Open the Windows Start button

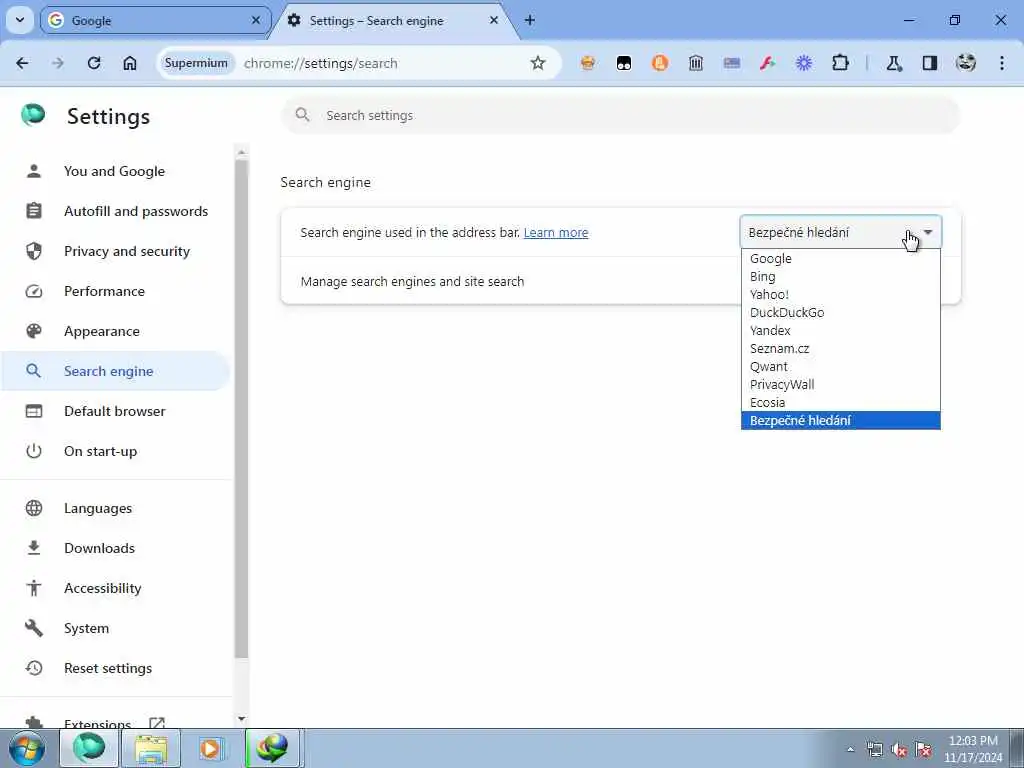(x=26, y=748)
